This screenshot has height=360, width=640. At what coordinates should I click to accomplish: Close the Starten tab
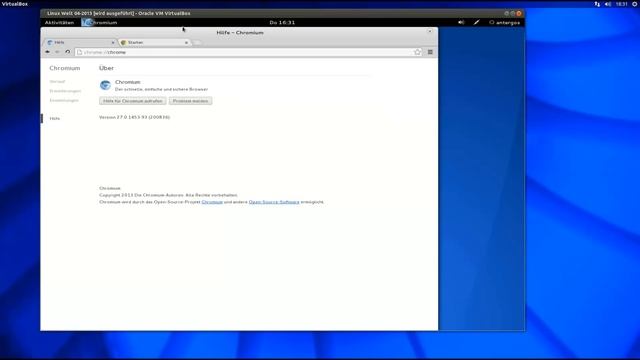click(x=187, y=42)
